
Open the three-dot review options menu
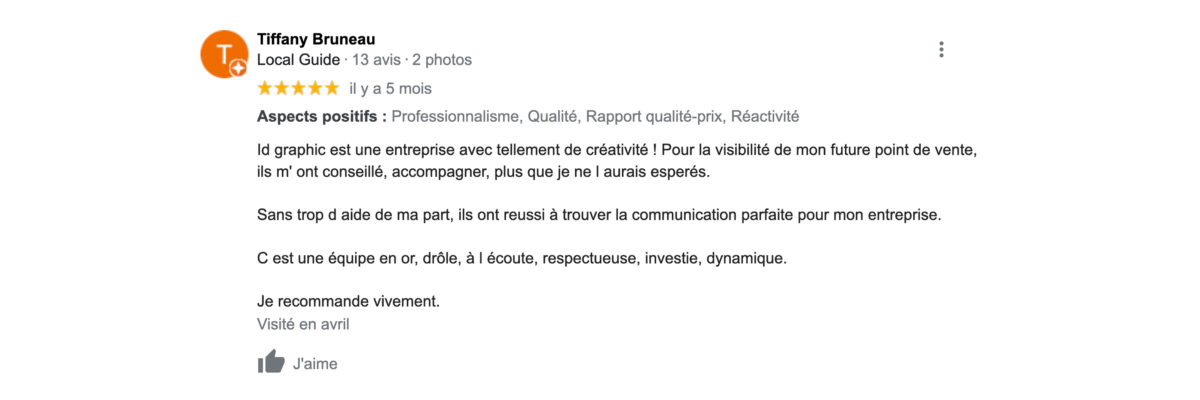(941, 49)
